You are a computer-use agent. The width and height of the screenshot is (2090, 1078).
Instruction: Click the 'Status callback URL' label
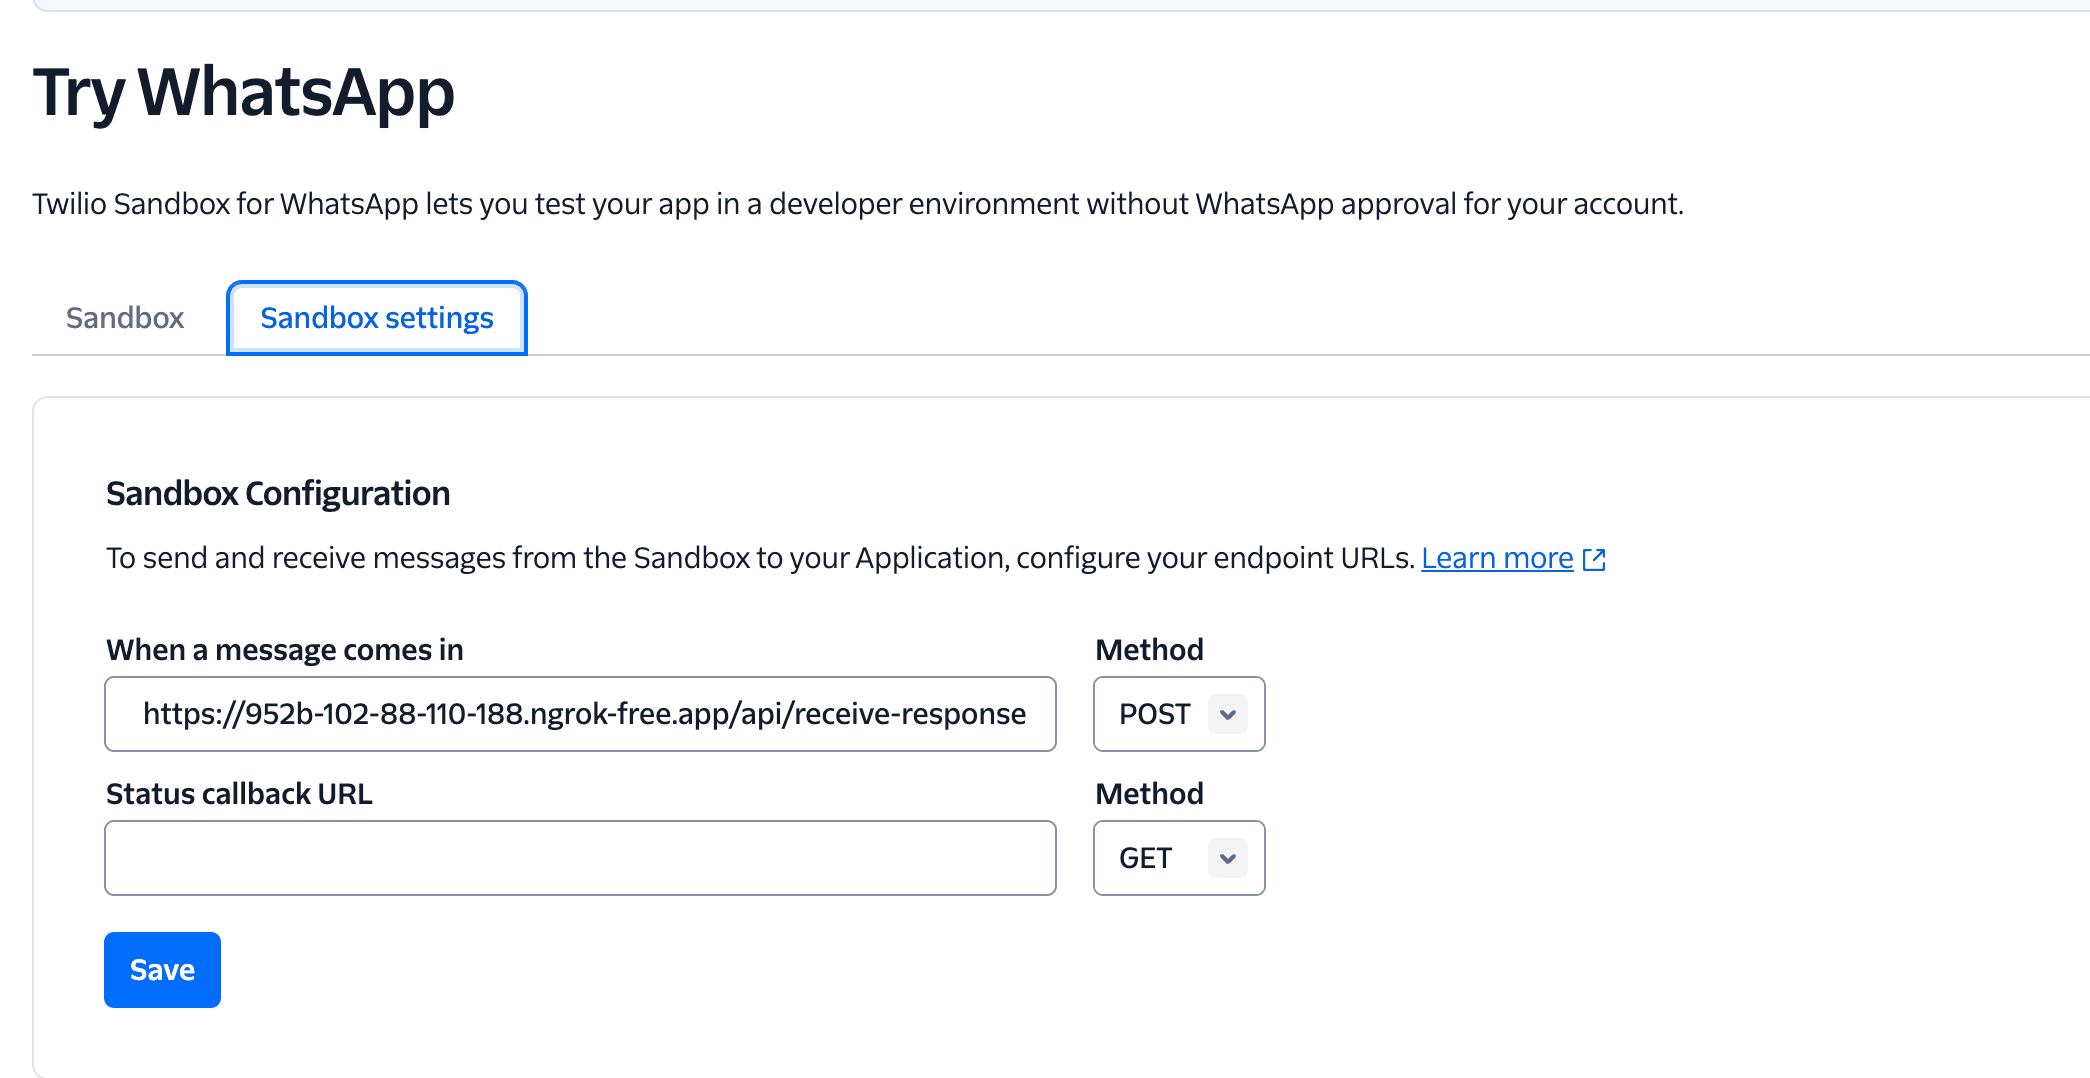pyautogui.click(x=239, y=794)
